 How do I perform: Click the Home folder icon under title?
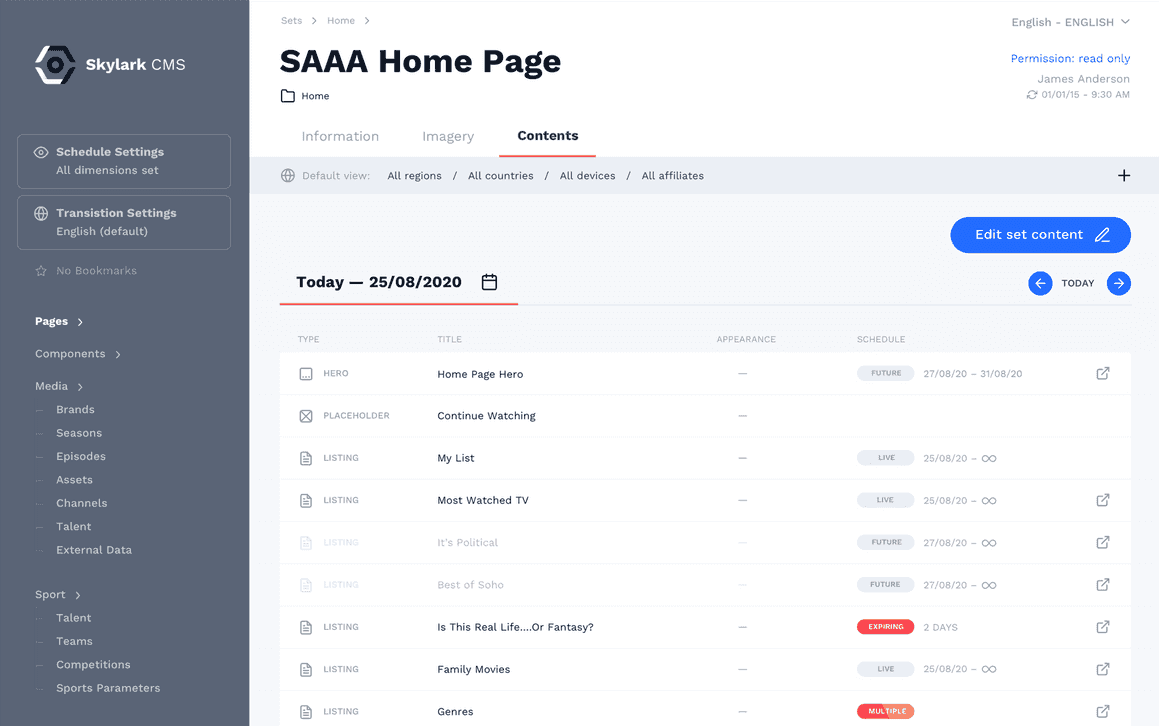288,96
